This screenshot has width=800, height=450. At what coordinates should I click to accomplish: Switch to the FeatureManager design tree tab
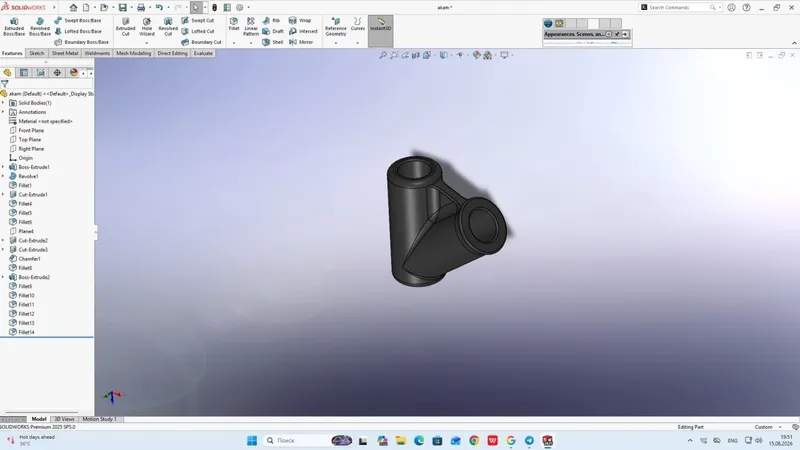click(7, 72)
